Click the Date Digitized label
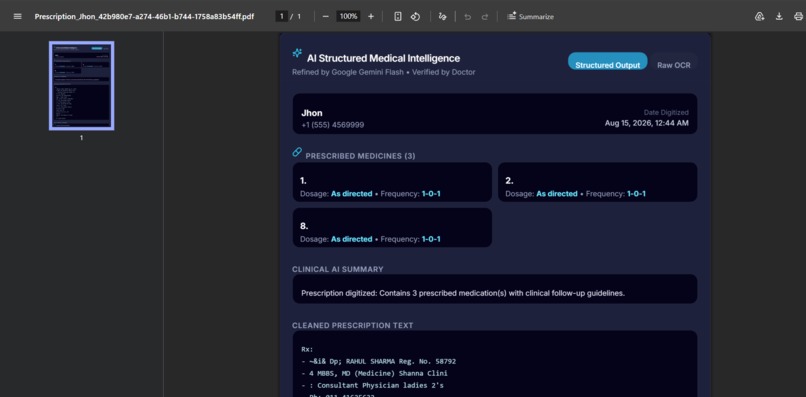Viewport: 806px width, 397px height. point(666,112)
